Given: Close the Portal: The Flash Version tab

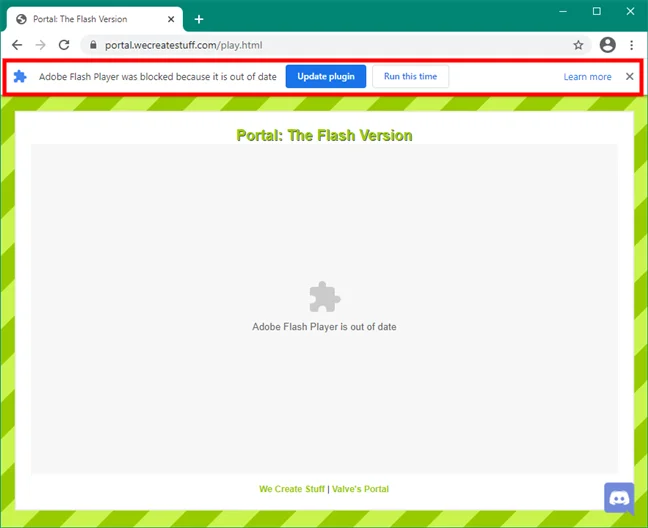Looking at the screenshot, I should (171, 19).
